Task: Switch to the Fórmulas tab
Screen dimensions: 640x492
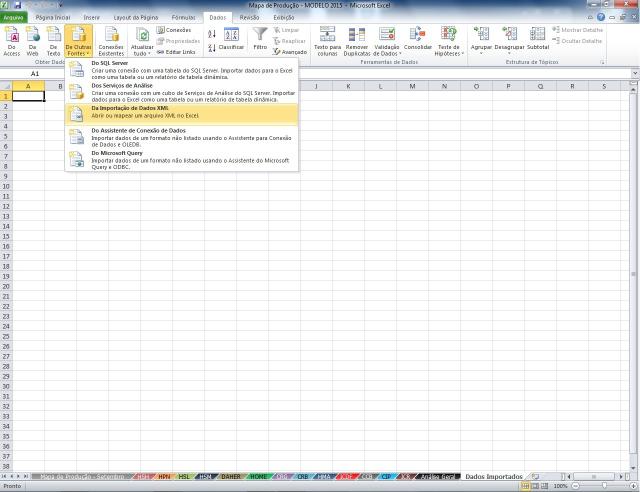Action: point(183,18)
